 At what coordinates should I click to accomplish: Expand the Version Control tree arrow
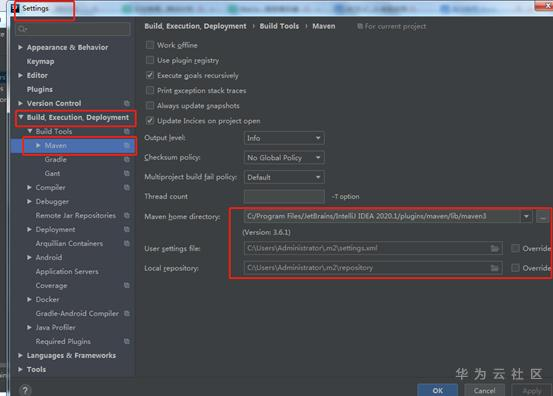coord(20,103)
